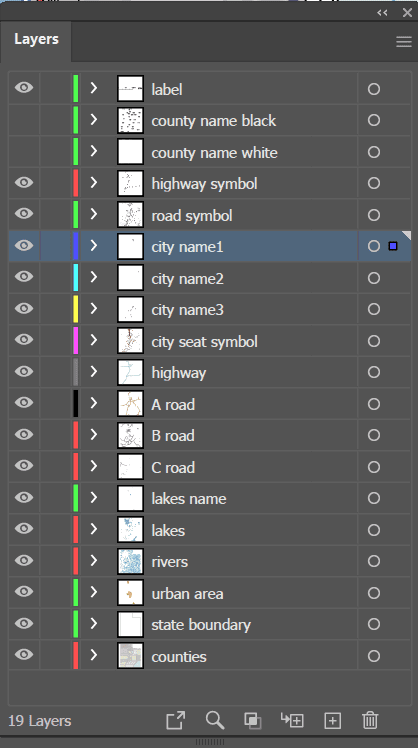Open the Locate Object magnifier icon
Screen dimensions: 418x748
pos(215,720)
